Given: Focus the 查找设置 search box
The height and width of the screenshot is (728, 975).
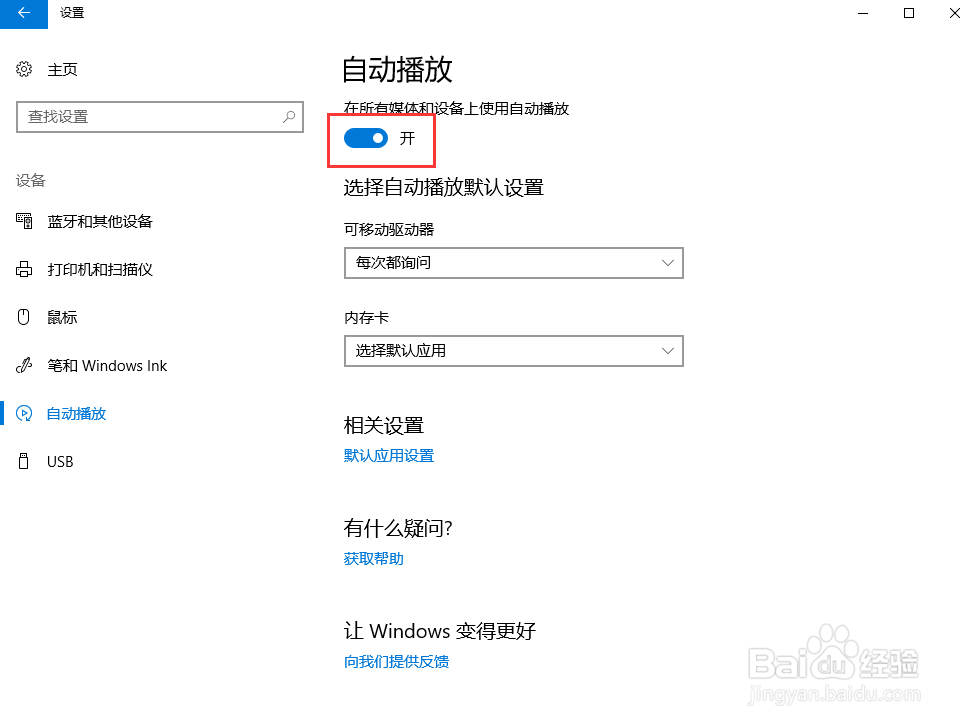Looking at the screenshot, I should [150, 117].
